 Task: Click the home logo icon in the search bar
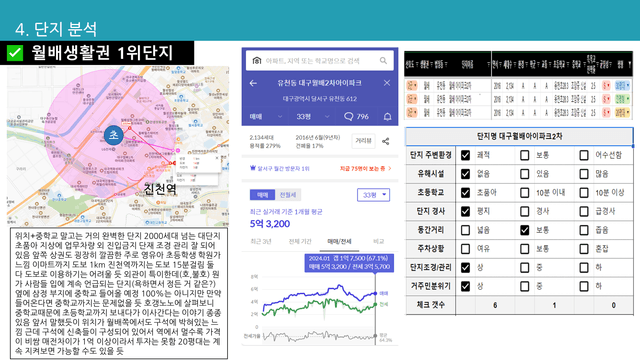(x=256, y=61)
